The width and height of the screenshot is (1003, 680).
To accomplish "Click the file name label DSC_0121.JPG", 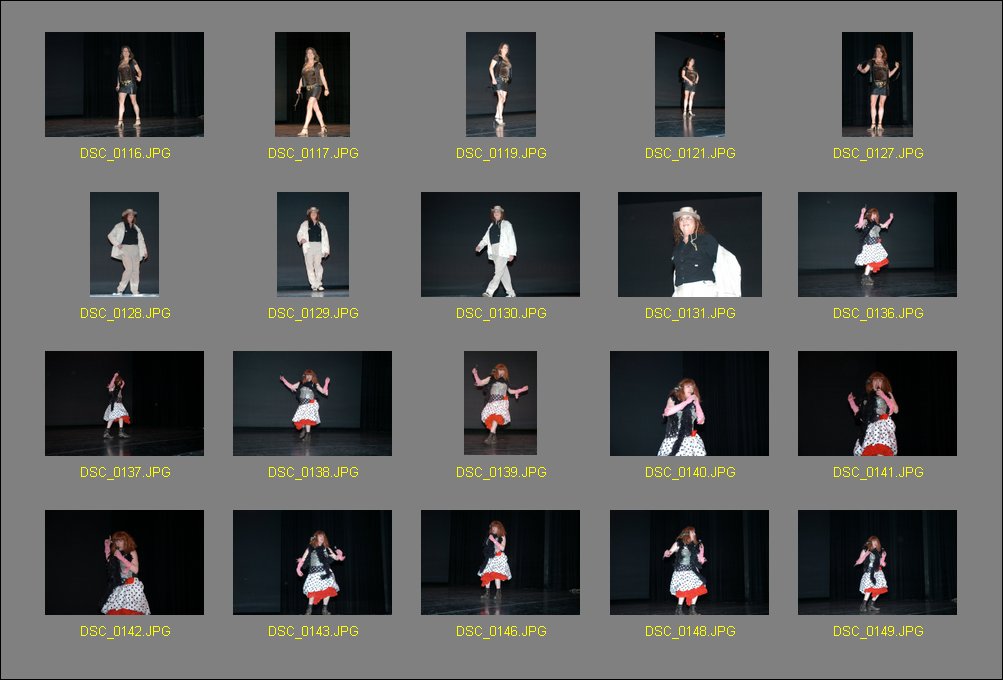I will 690,153.
